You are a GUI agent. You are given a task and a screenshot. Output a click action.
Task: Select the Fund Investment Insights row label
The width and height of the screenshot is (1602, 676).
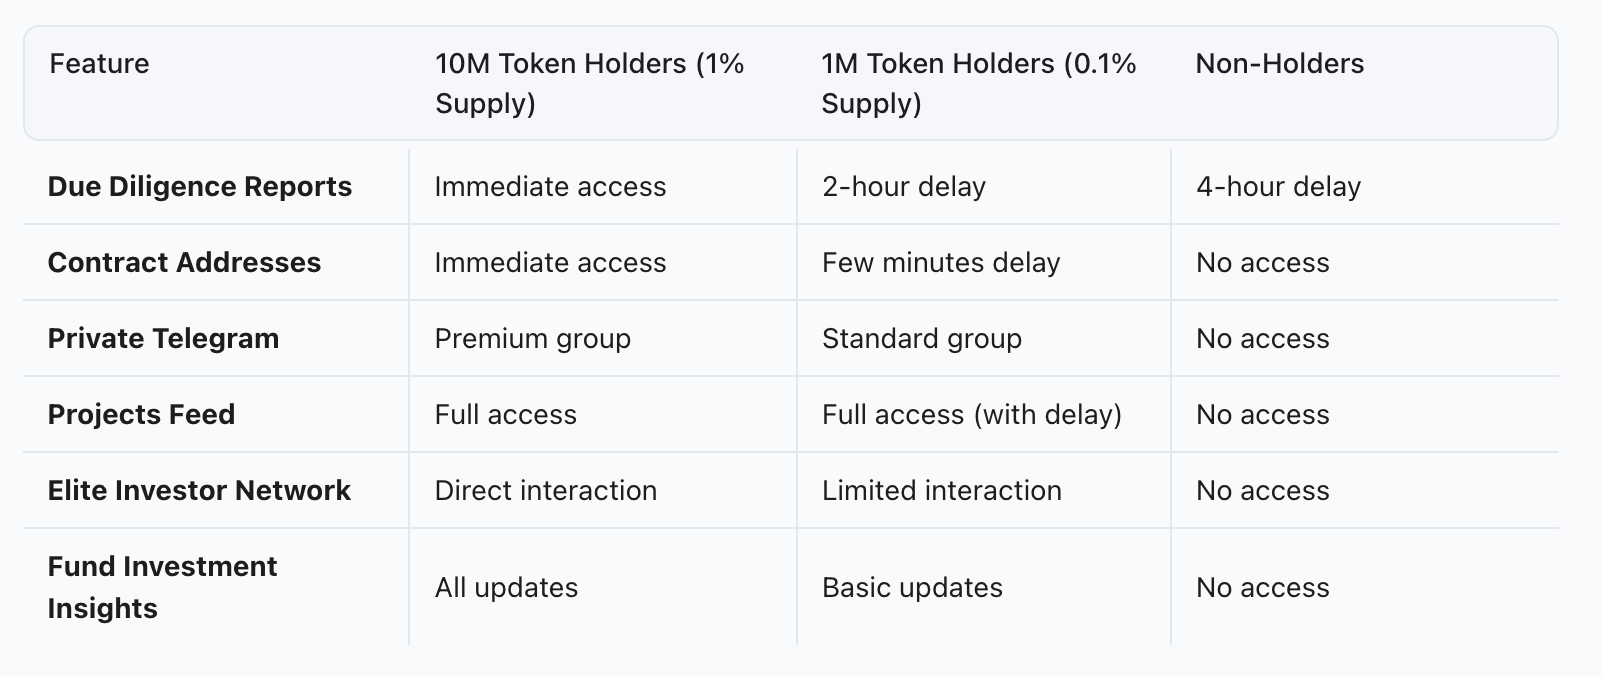(x=162, y=587)
